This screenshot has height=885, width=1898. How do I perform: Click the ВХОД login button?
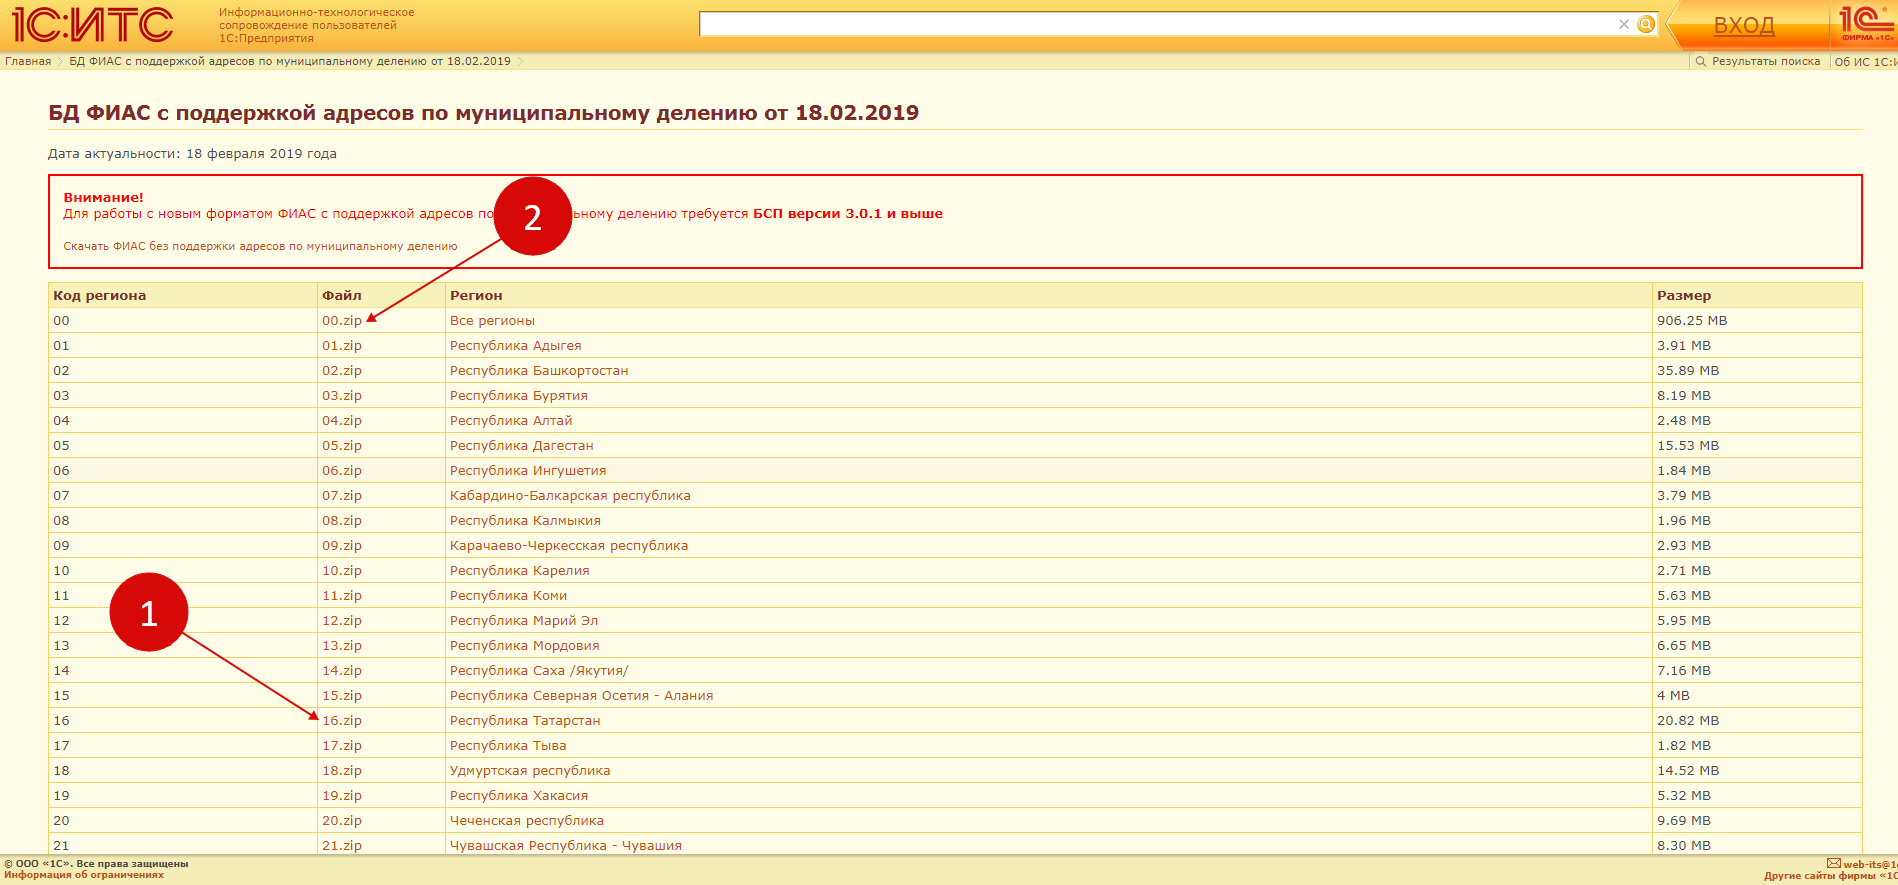pos(1744,26)
